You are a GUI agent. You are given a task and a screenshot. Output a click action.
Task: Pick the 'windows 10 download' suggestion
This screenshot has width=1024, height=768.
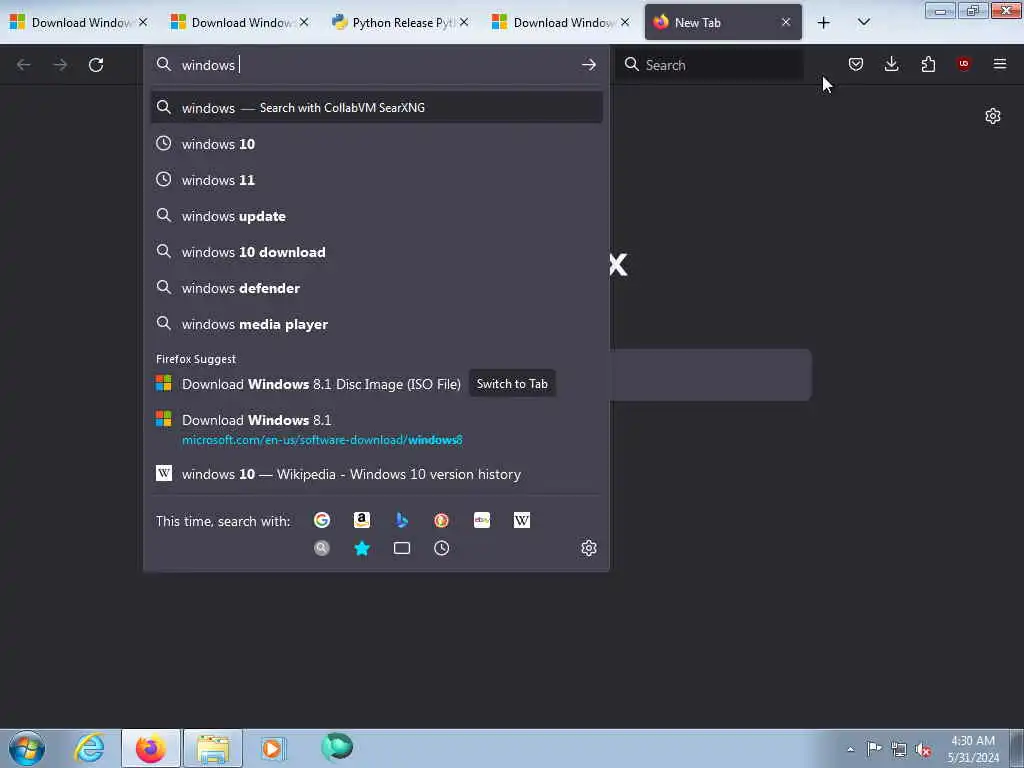tap(376, 252)
